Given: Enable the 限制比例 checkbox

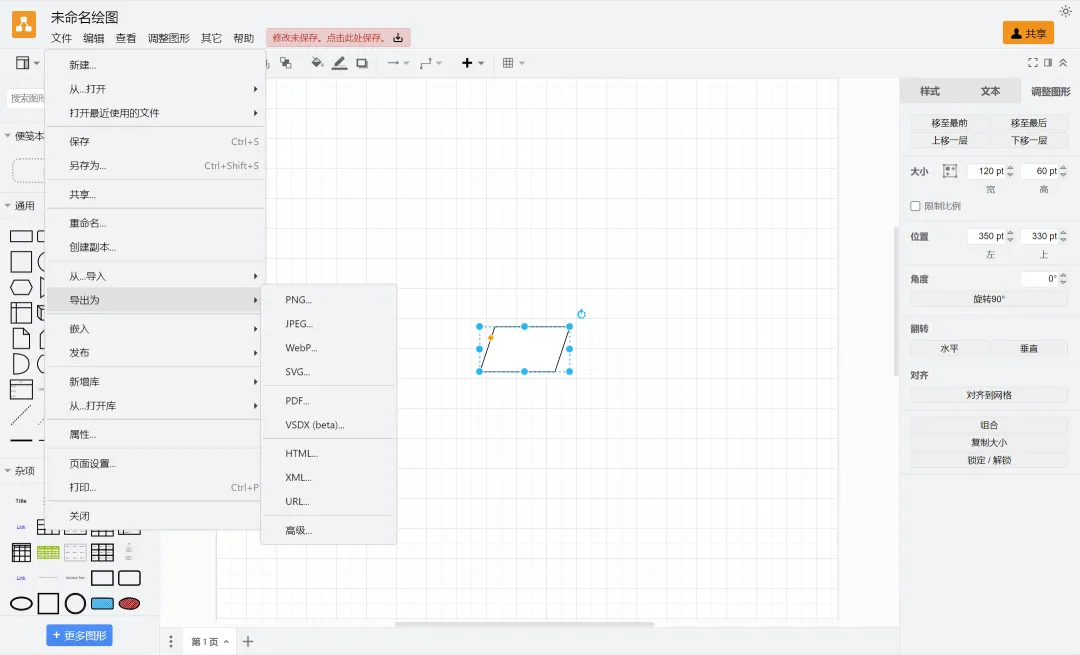Looking at the screenshot, I should click(915, 206).
